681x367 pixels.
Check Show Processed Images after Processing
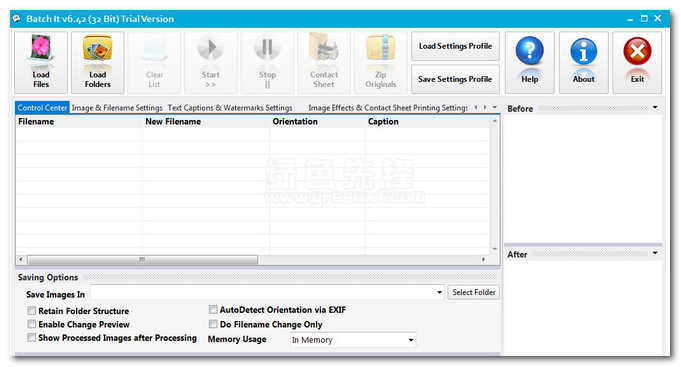click(32, 337)
